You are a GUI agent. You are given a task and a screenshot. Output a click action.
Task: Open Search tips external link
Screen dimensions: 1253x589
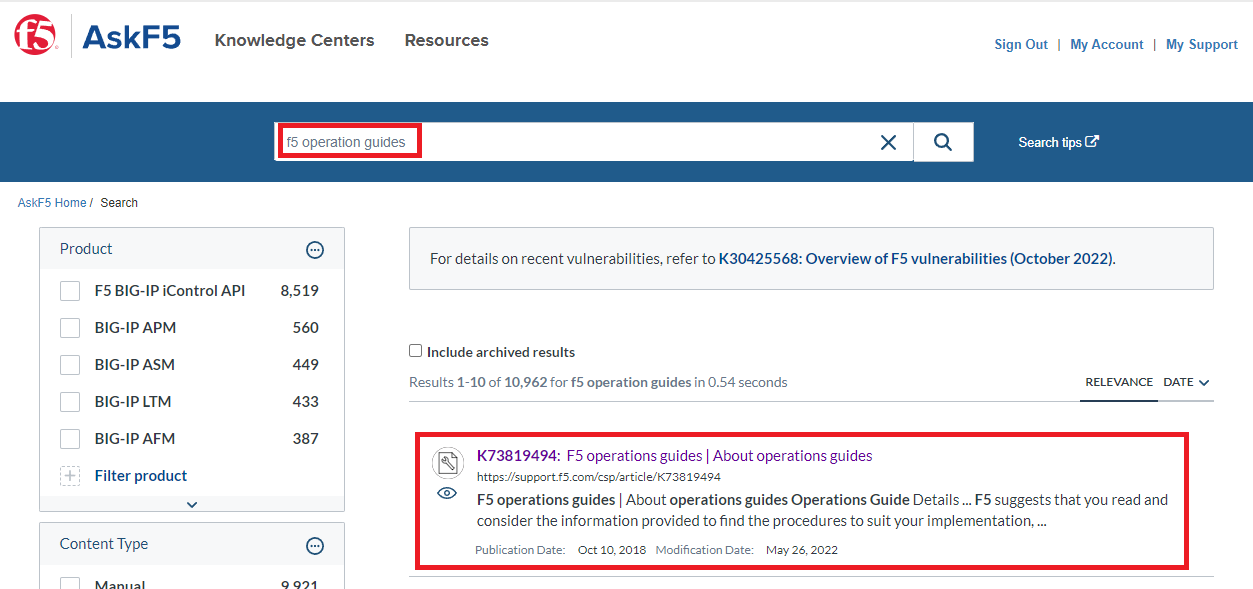pos(1058,142)
